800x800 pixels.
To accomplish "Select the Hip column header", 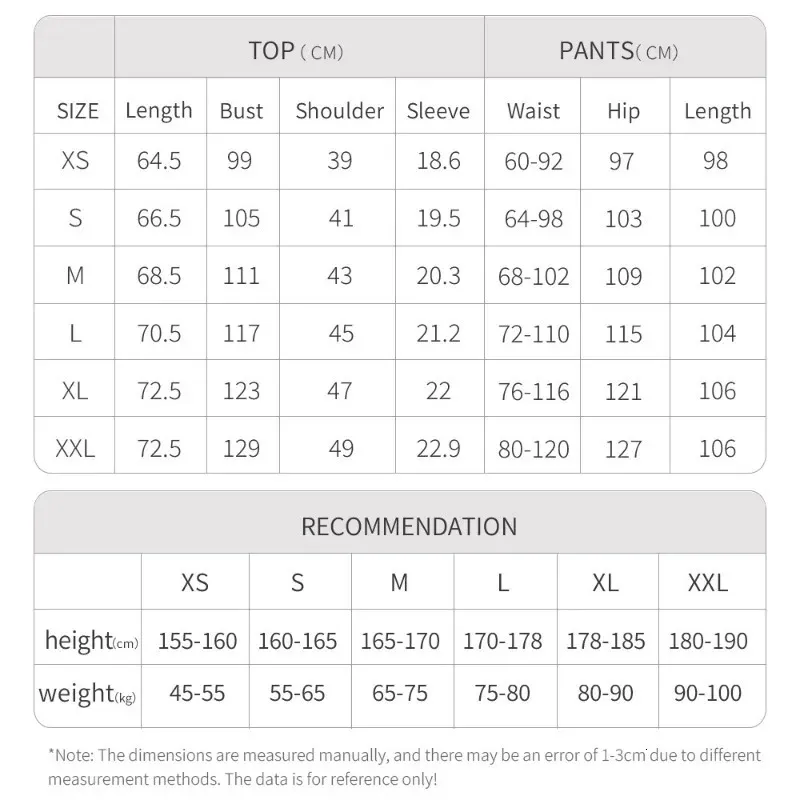I will point(623,111).
